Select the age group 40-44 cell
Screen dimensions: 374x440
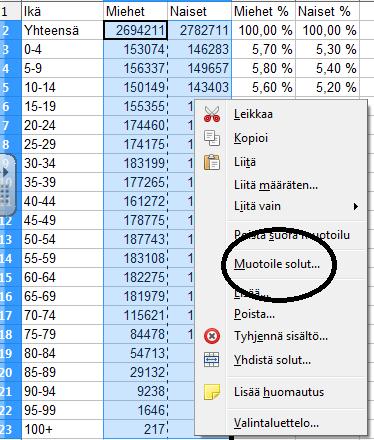click(62, 201)
